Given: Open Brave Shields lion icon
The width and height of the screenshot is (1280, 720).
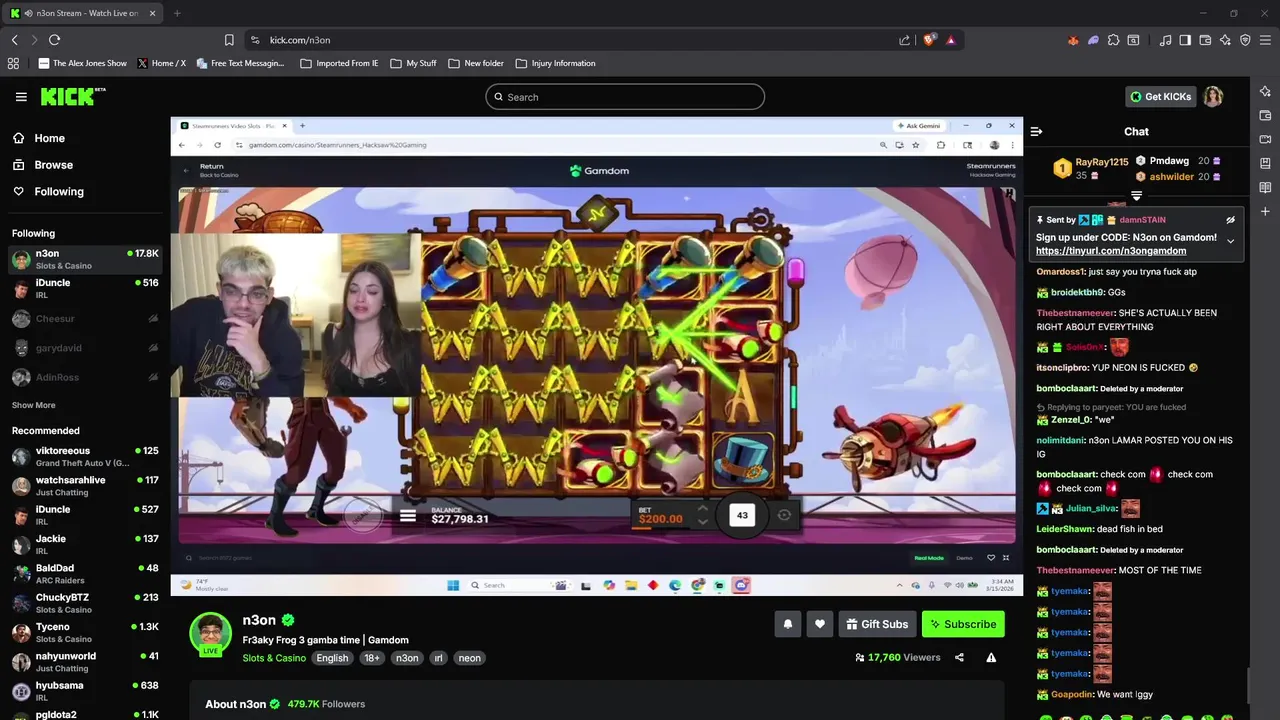Looking at the screenshot, I should coord(929,40).
